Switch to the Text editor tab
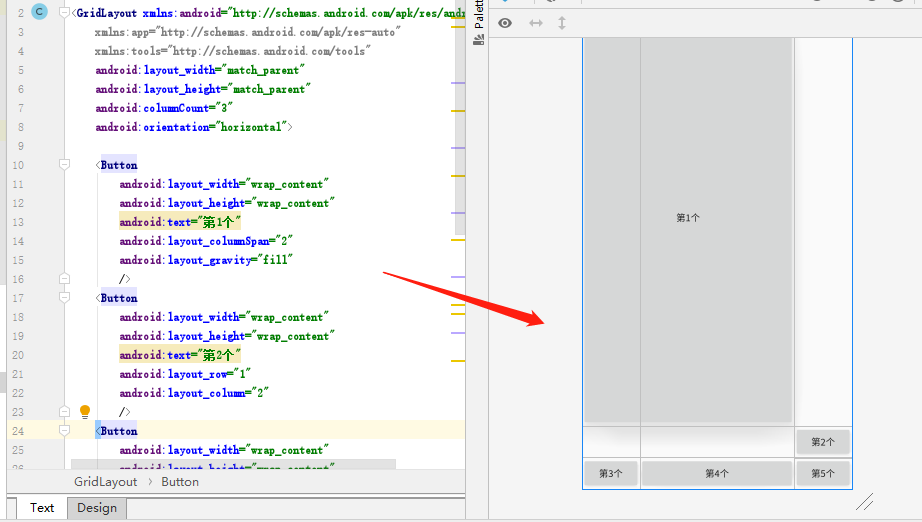 [42, 508]
